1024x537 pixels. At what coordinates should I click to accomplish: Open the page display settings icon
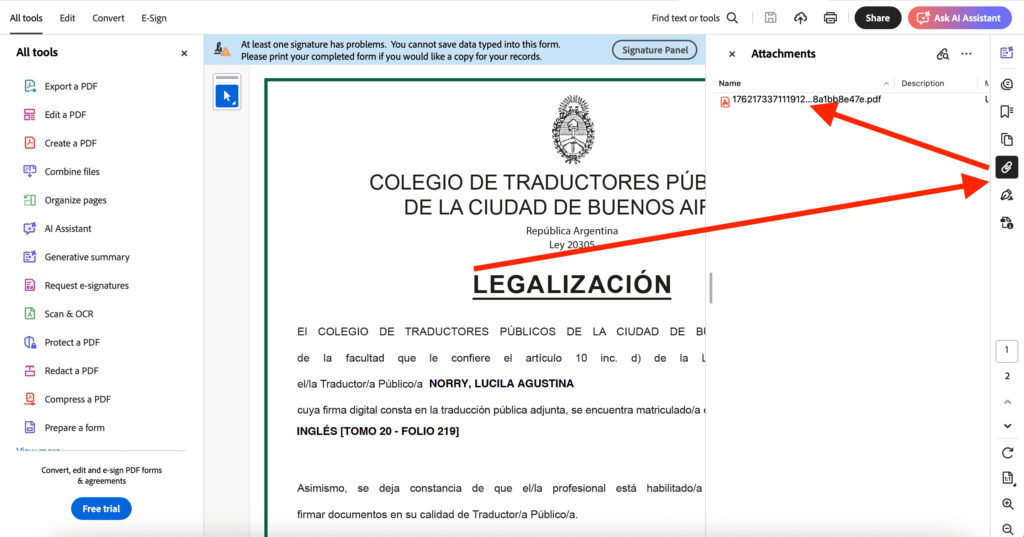[1007, 478]
